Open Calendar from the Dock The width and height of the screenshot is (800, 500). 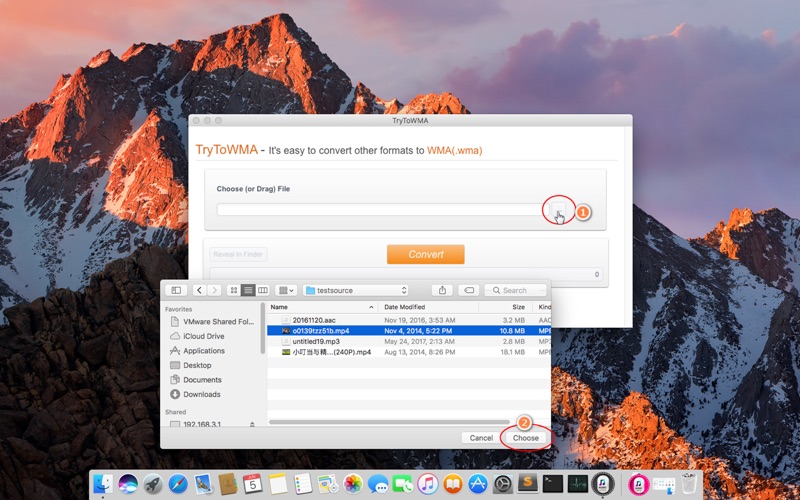(253, 484)
